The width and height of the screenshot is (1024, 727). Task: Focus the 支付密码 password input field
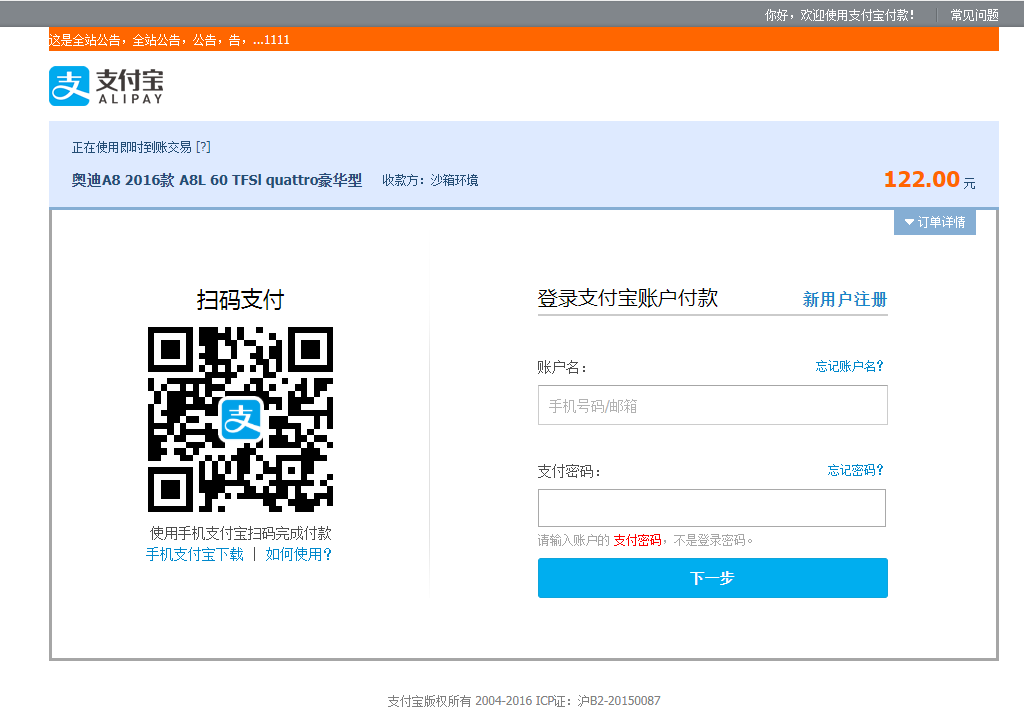click(x=712, y=508)
